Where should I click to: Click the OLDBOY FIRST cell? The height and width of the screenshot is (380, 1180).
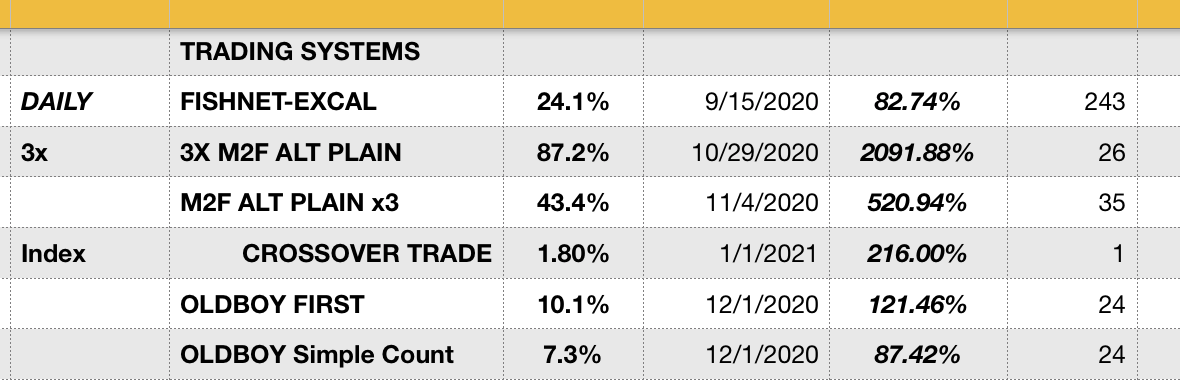click(336, 304)
